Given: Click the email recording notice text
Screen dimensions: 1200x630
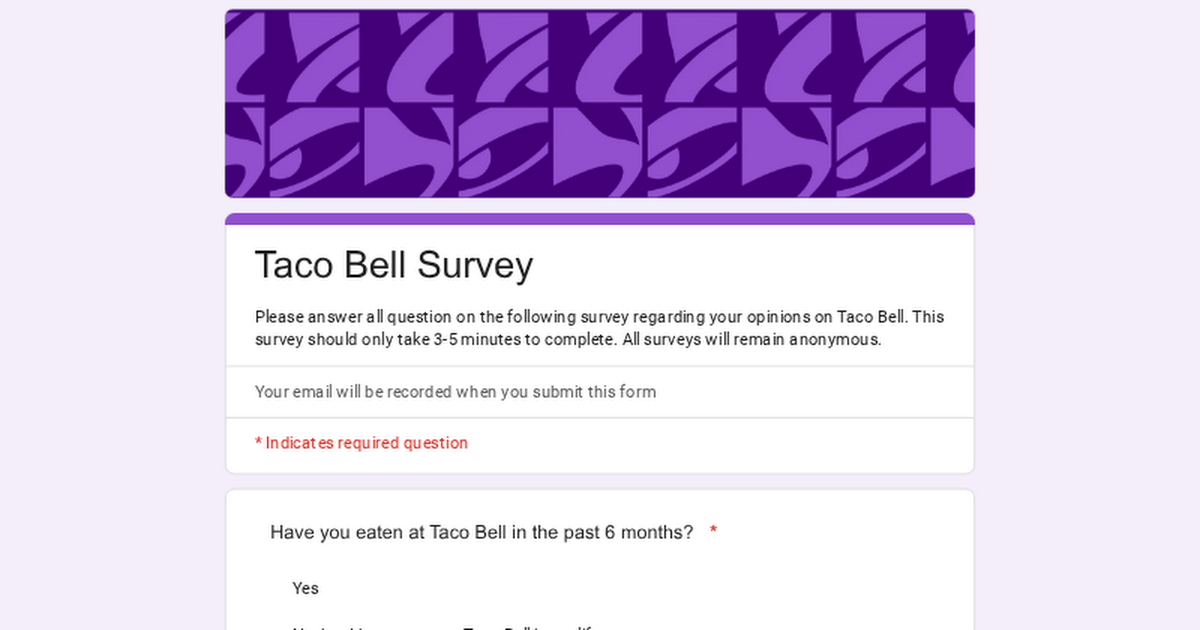Looking at the screenshot, I should pyautogui.click(x=455, y=392).
